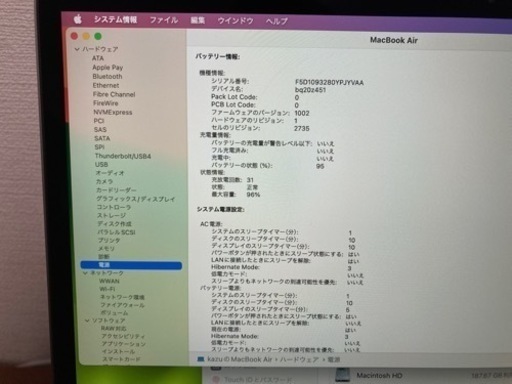512x384 pixels.
Task: Click the Macintosh HD disk icon behind
Action: coord(343,375)
